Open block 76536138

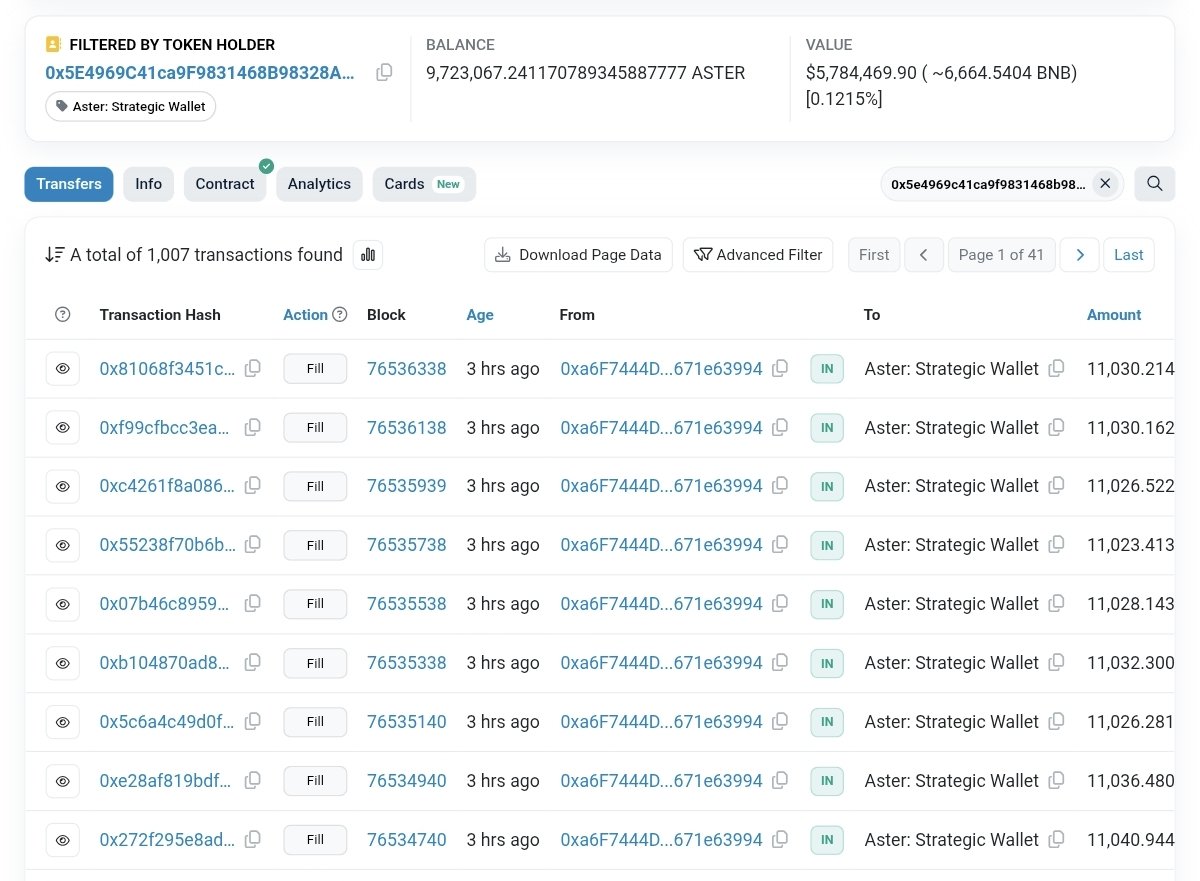pyautogui.click(x=407, y=428)
